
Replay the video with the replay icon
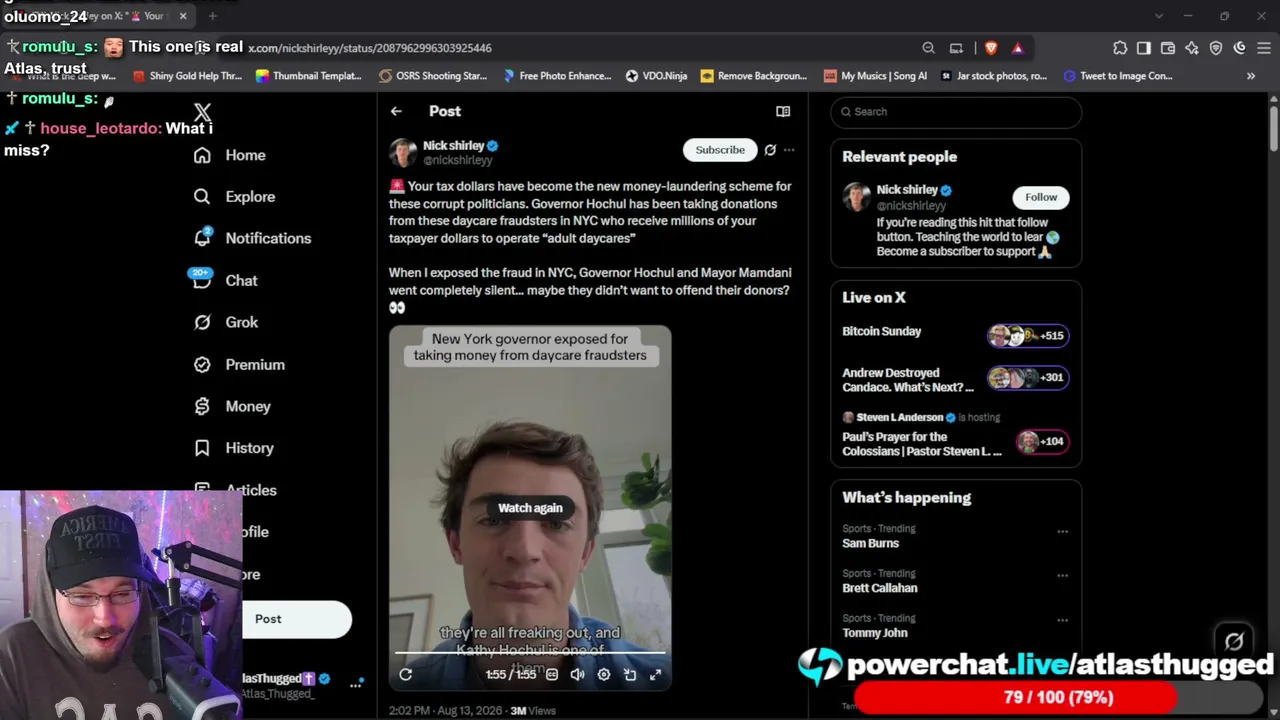click(x=406, y=675)
